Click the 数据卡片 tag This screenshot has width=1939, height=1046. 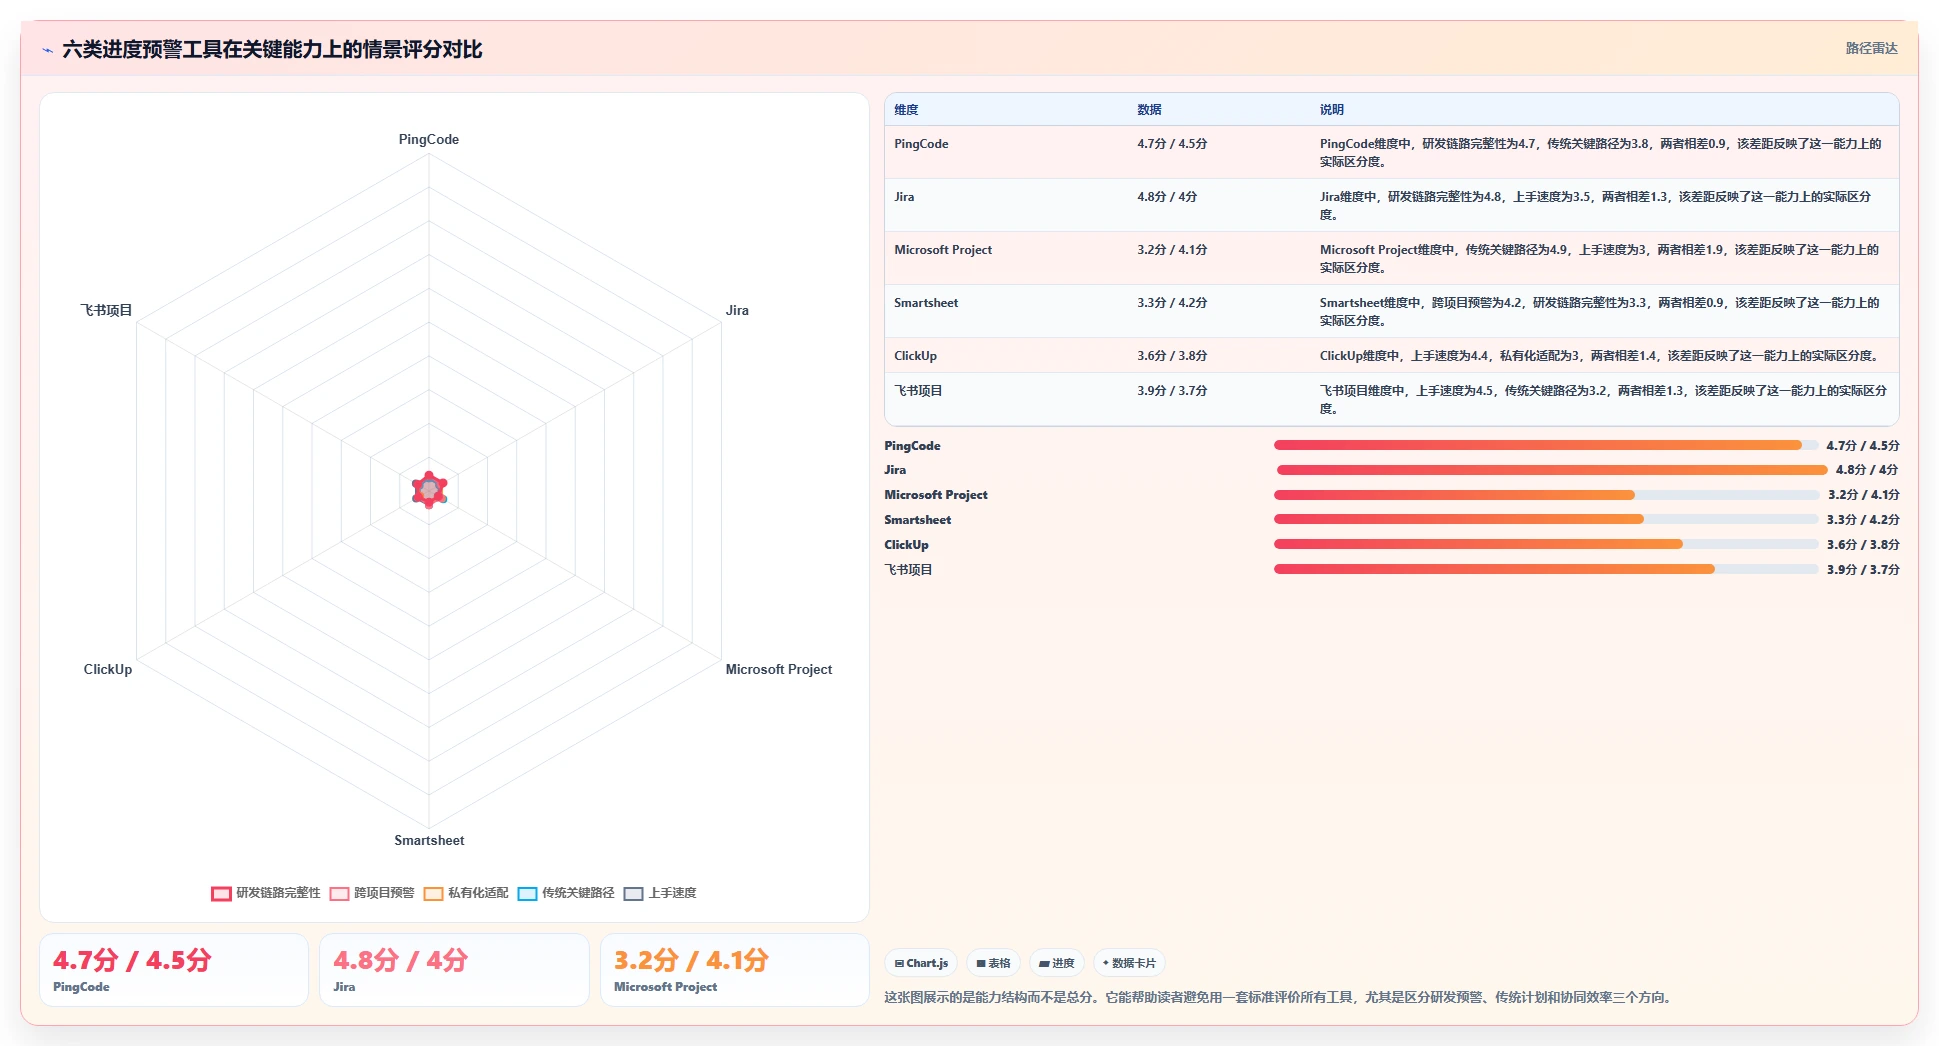(1129, 963)
